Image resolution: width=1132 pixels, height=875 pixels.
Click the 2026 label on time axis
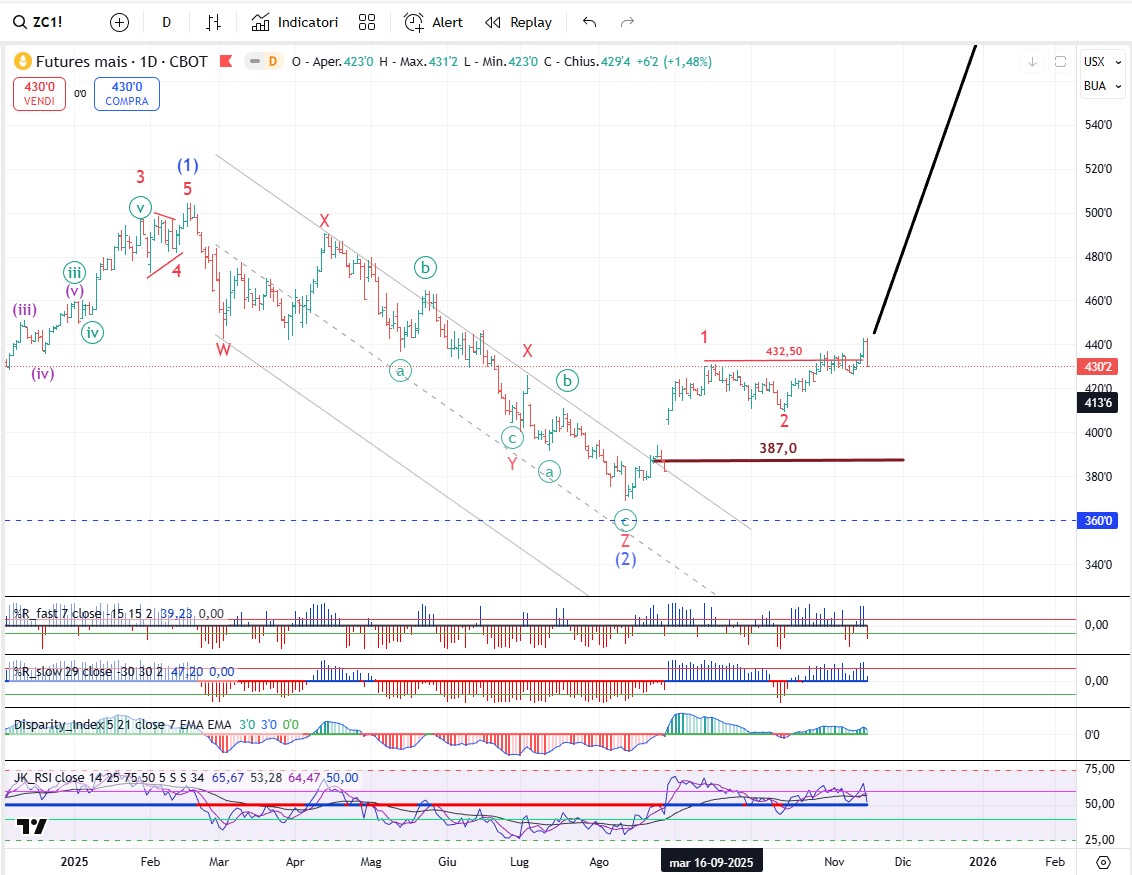pos(983,862)
